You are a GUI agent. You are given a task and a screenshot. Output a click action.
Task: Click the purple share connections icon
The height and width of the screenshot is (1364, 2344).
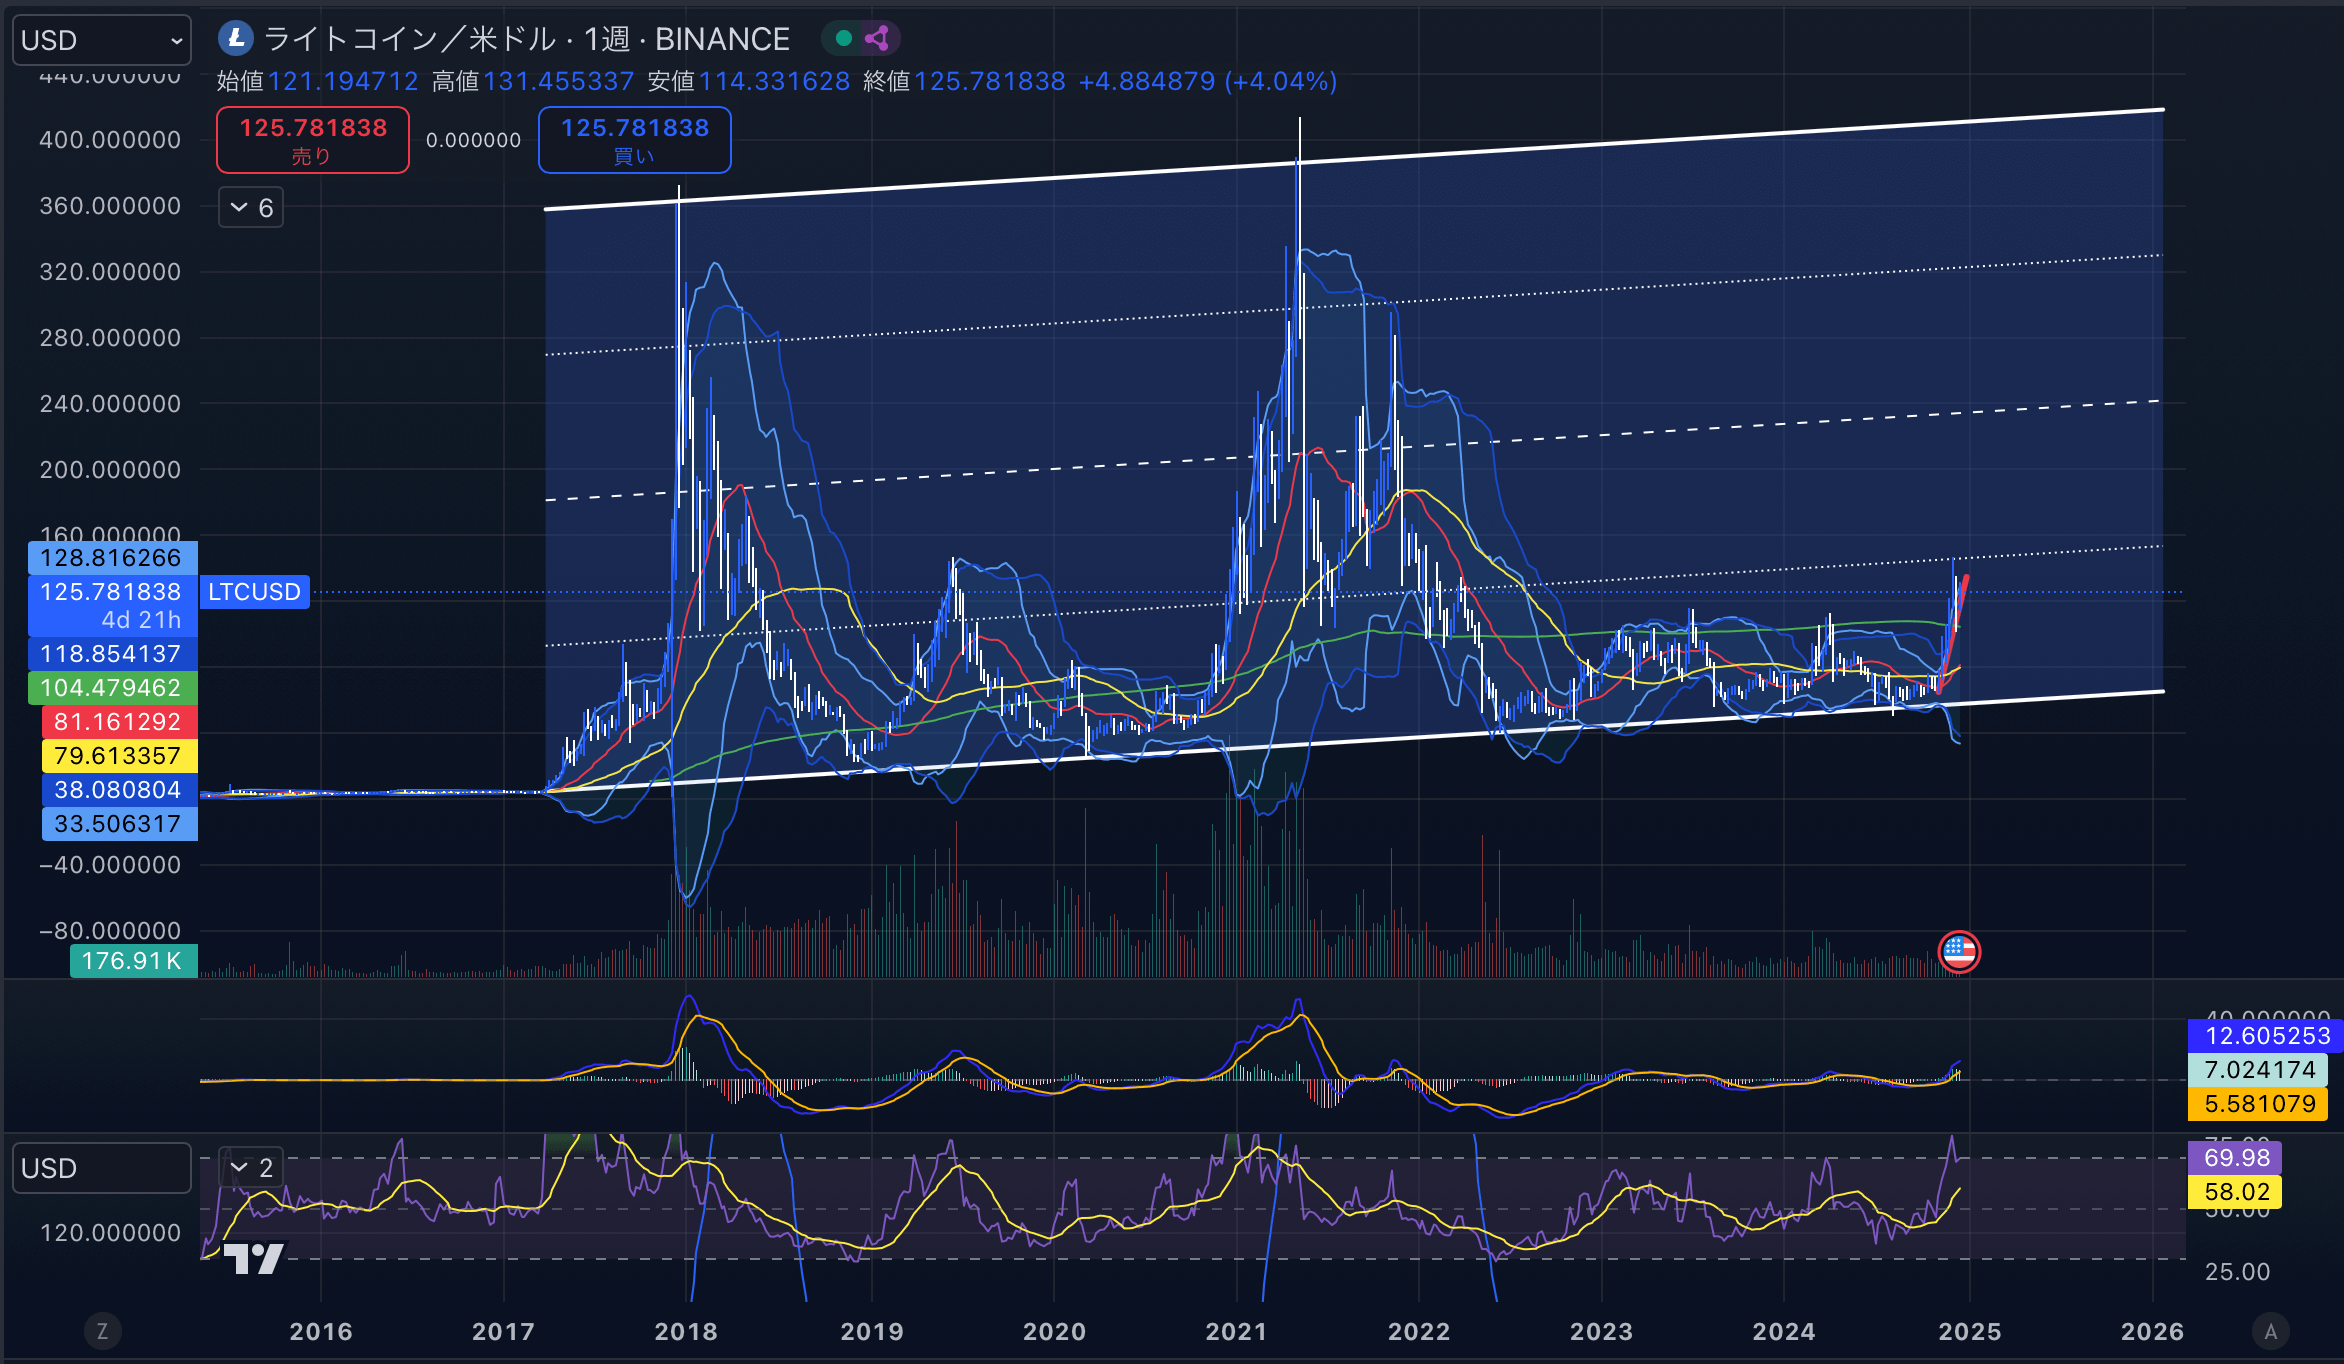click(878, 39)
